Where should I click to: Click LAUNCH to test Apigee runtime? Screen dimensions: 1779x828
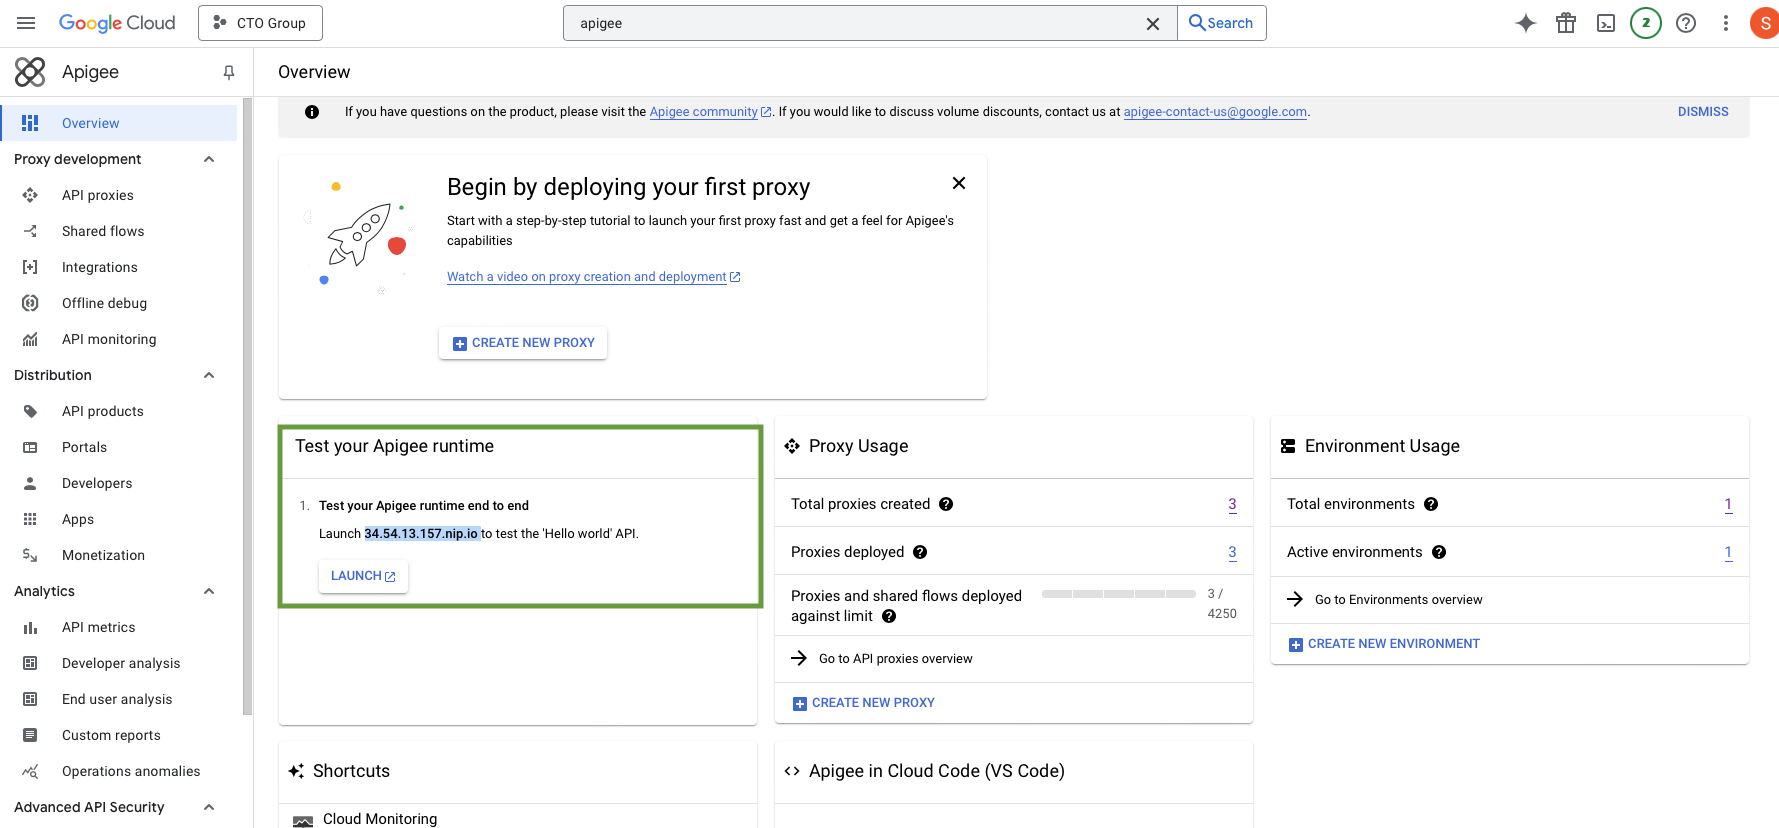363,576
